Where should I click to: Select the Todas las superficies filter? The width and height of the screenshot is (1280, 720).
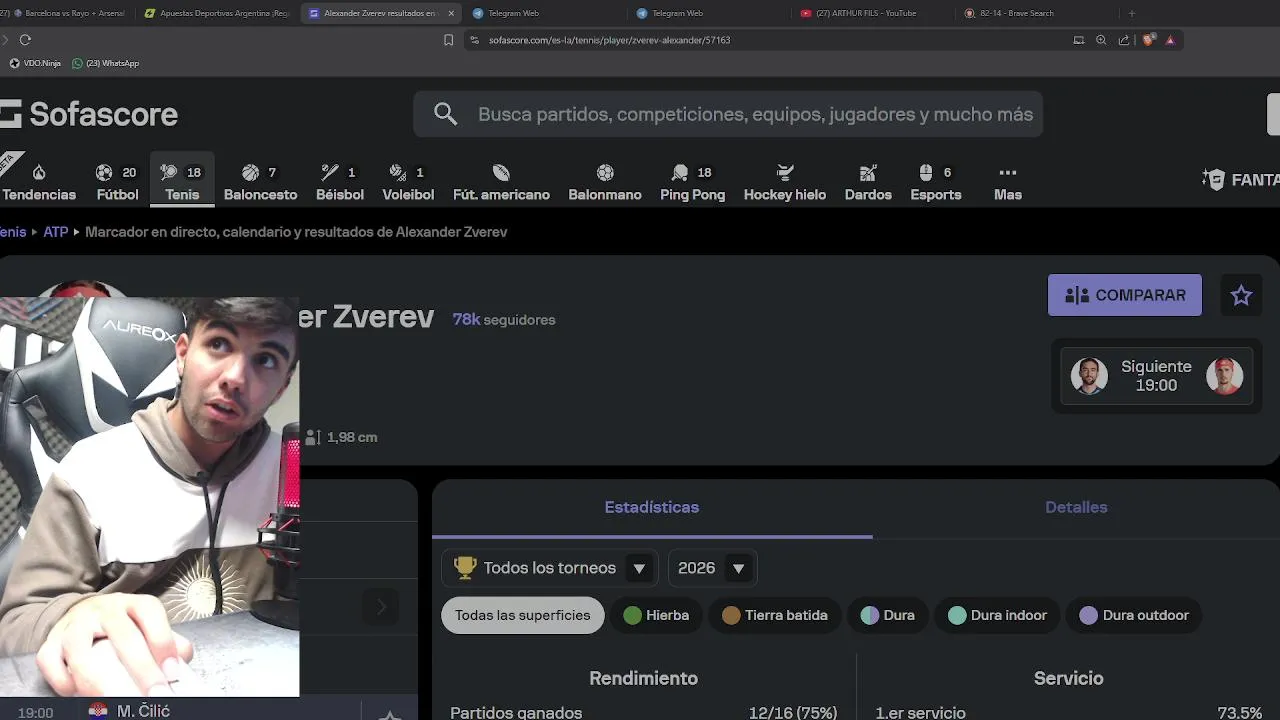[523, 615]
